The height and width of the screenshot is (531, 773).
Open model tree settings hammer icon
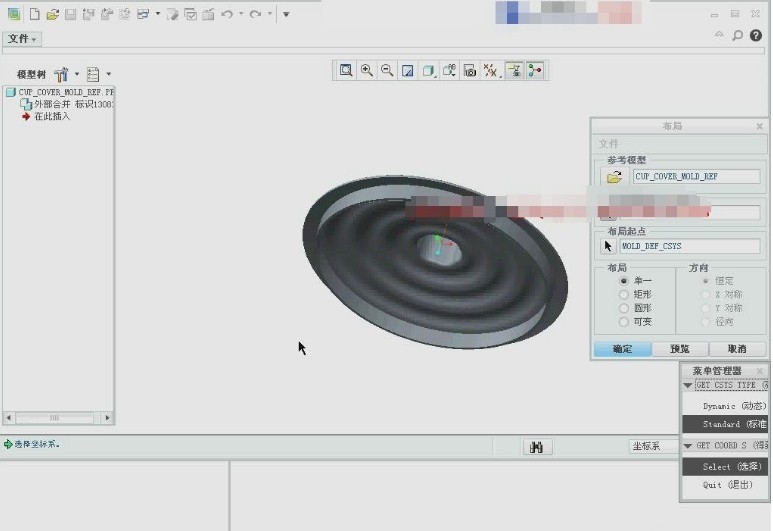click(x=61, y=74)
